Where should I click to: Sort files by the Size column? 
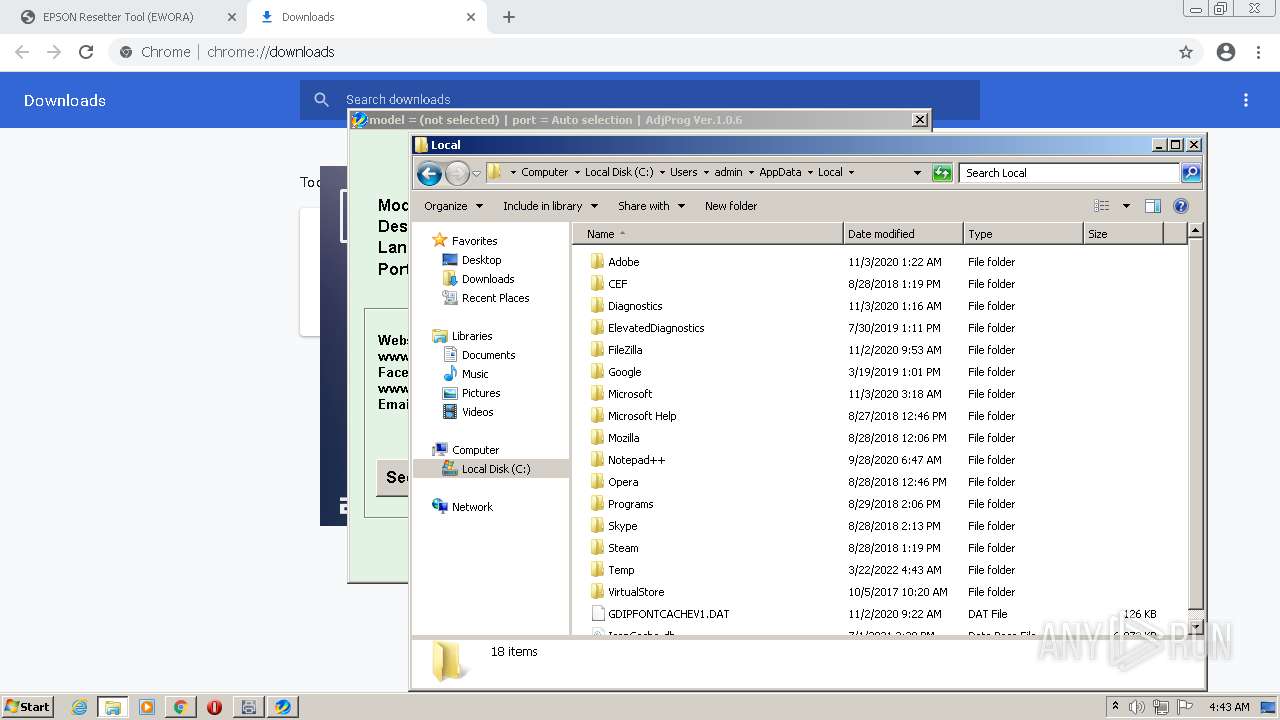coord(1123,234)
